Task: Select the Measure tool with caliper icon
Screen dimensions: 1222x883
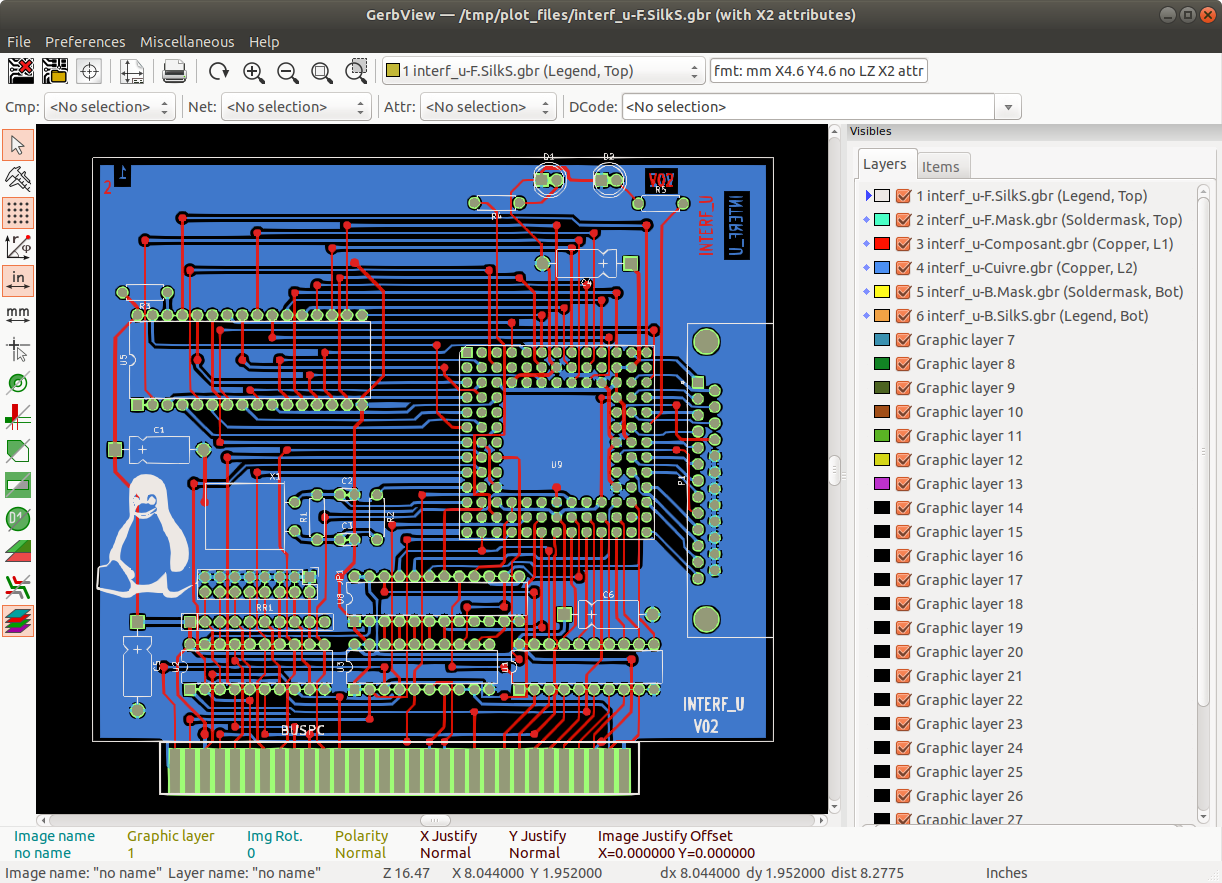Action: coord(18,178)
